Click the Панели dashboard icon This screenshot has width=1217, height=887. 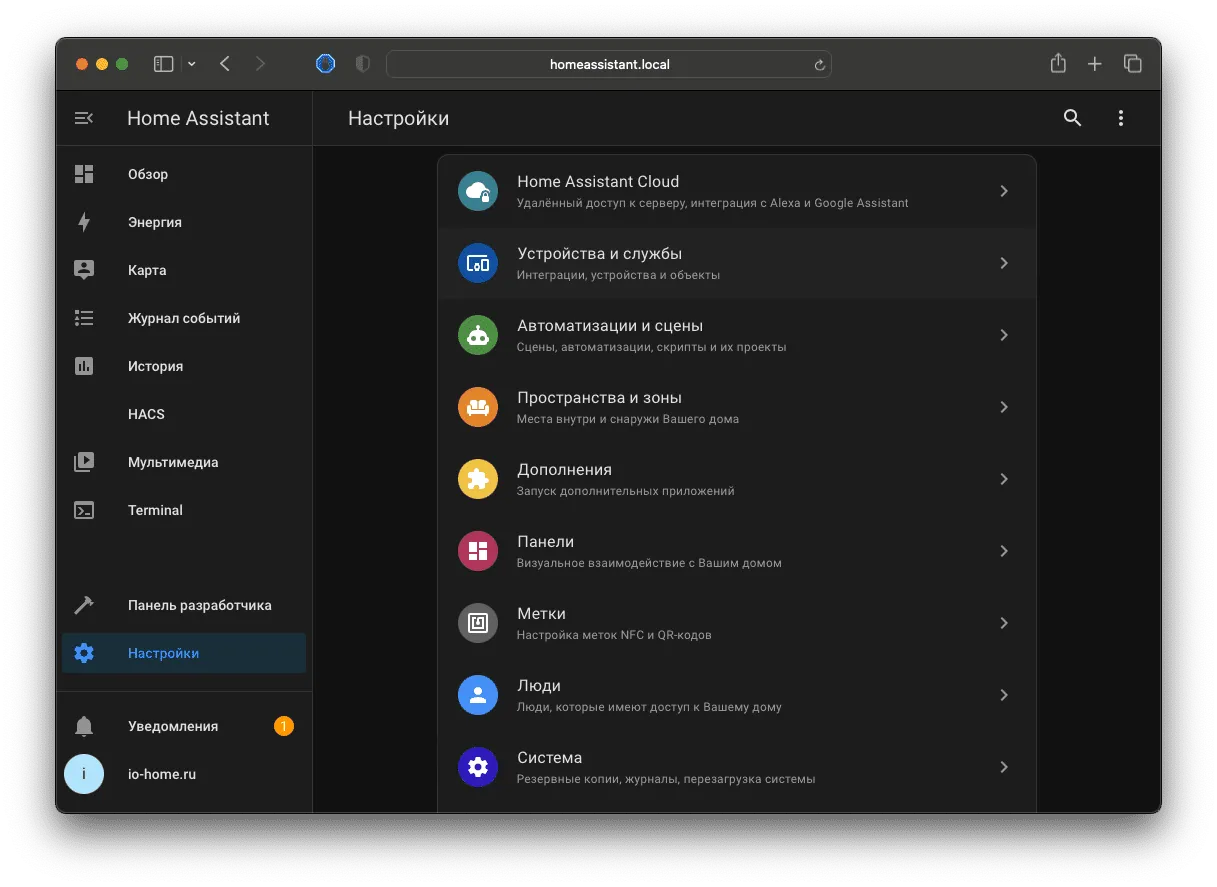pos(478,551)
